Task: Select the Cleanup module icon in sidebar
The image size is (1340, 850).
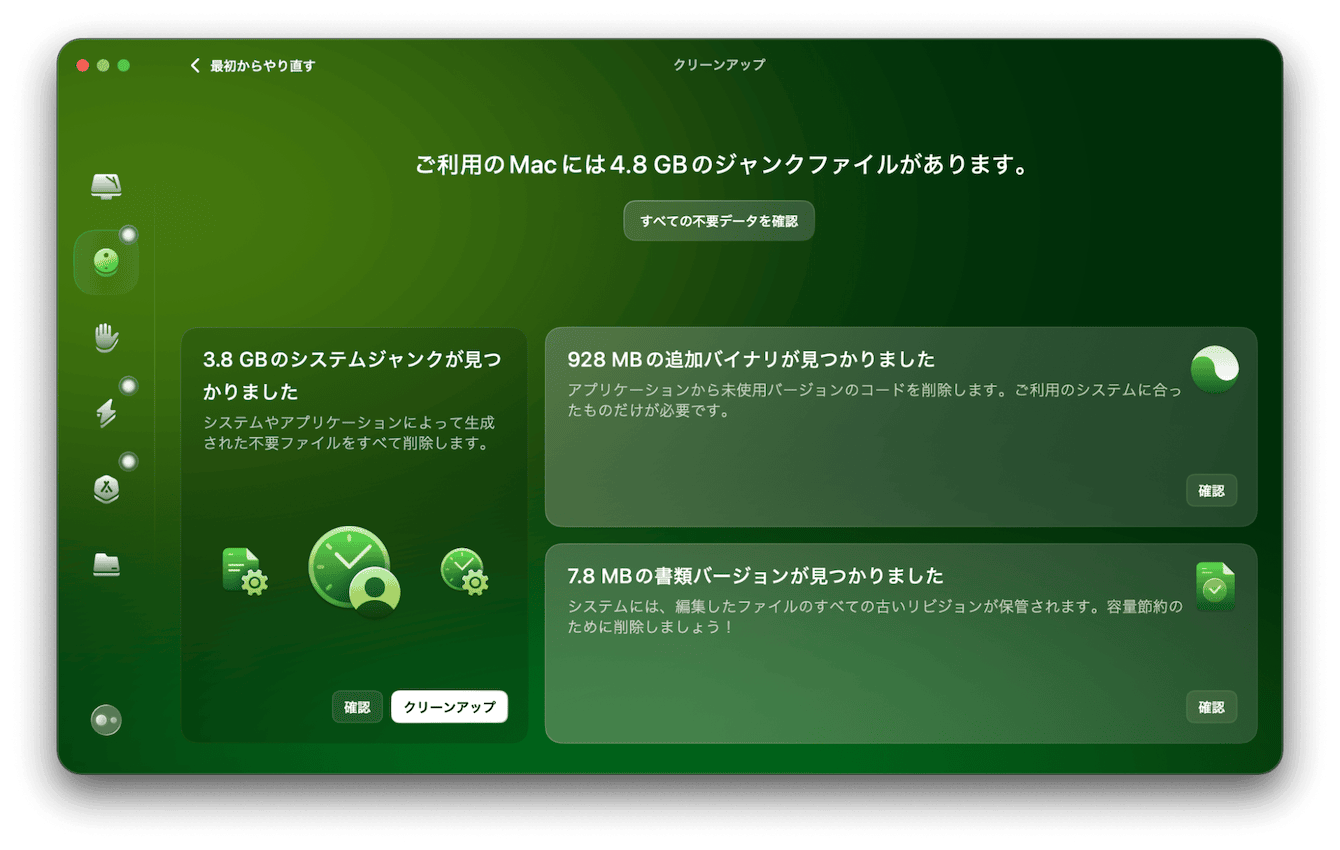Action: pyautogui.click(x=106, y=262)
